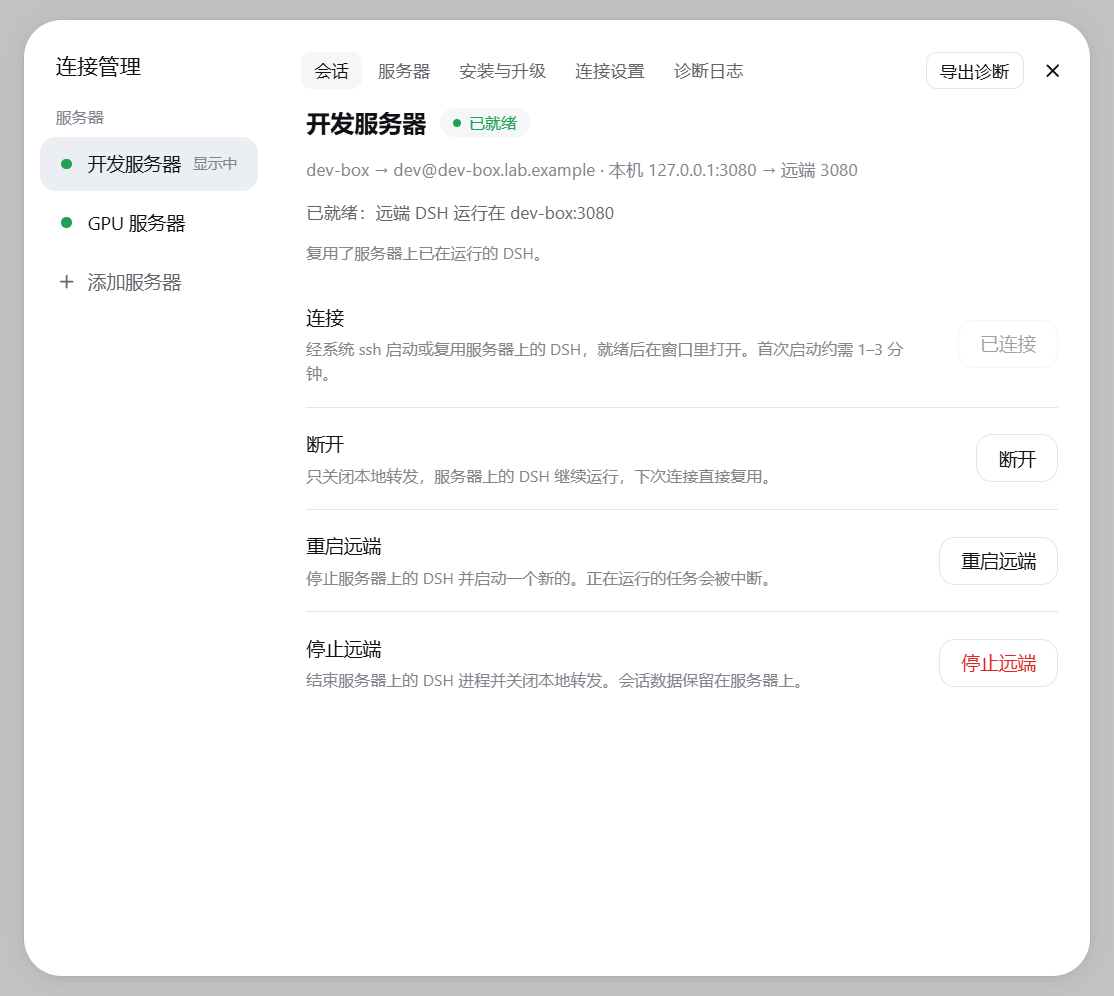Click the 导出诊断 button
This screenshot has height=996, width=1114.
(x=974, y=71)
